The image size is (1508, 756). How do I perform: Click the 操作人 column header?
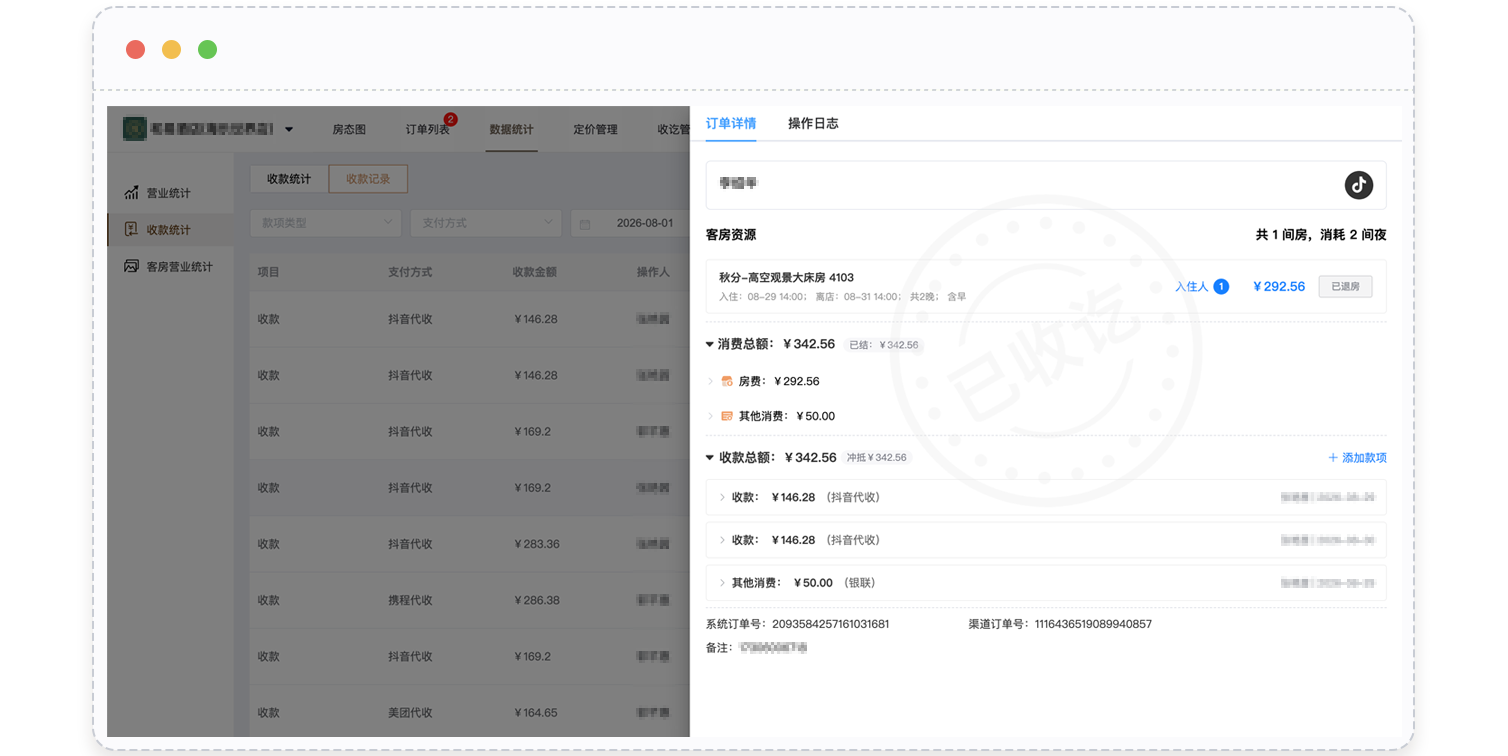pyautogui.click(x=653, y=272)
